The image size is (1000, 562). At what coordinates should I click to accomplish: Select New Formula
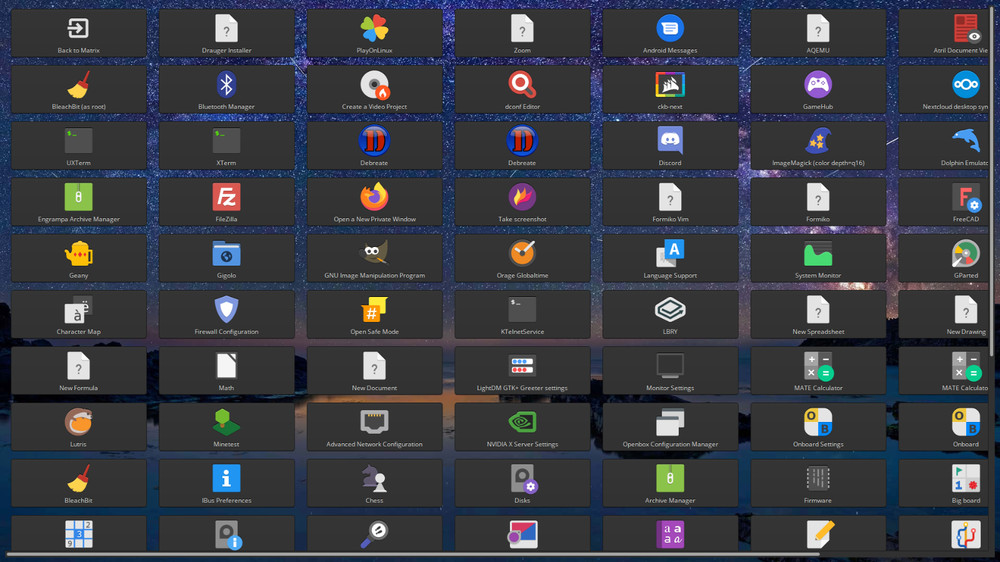(78, 370)
